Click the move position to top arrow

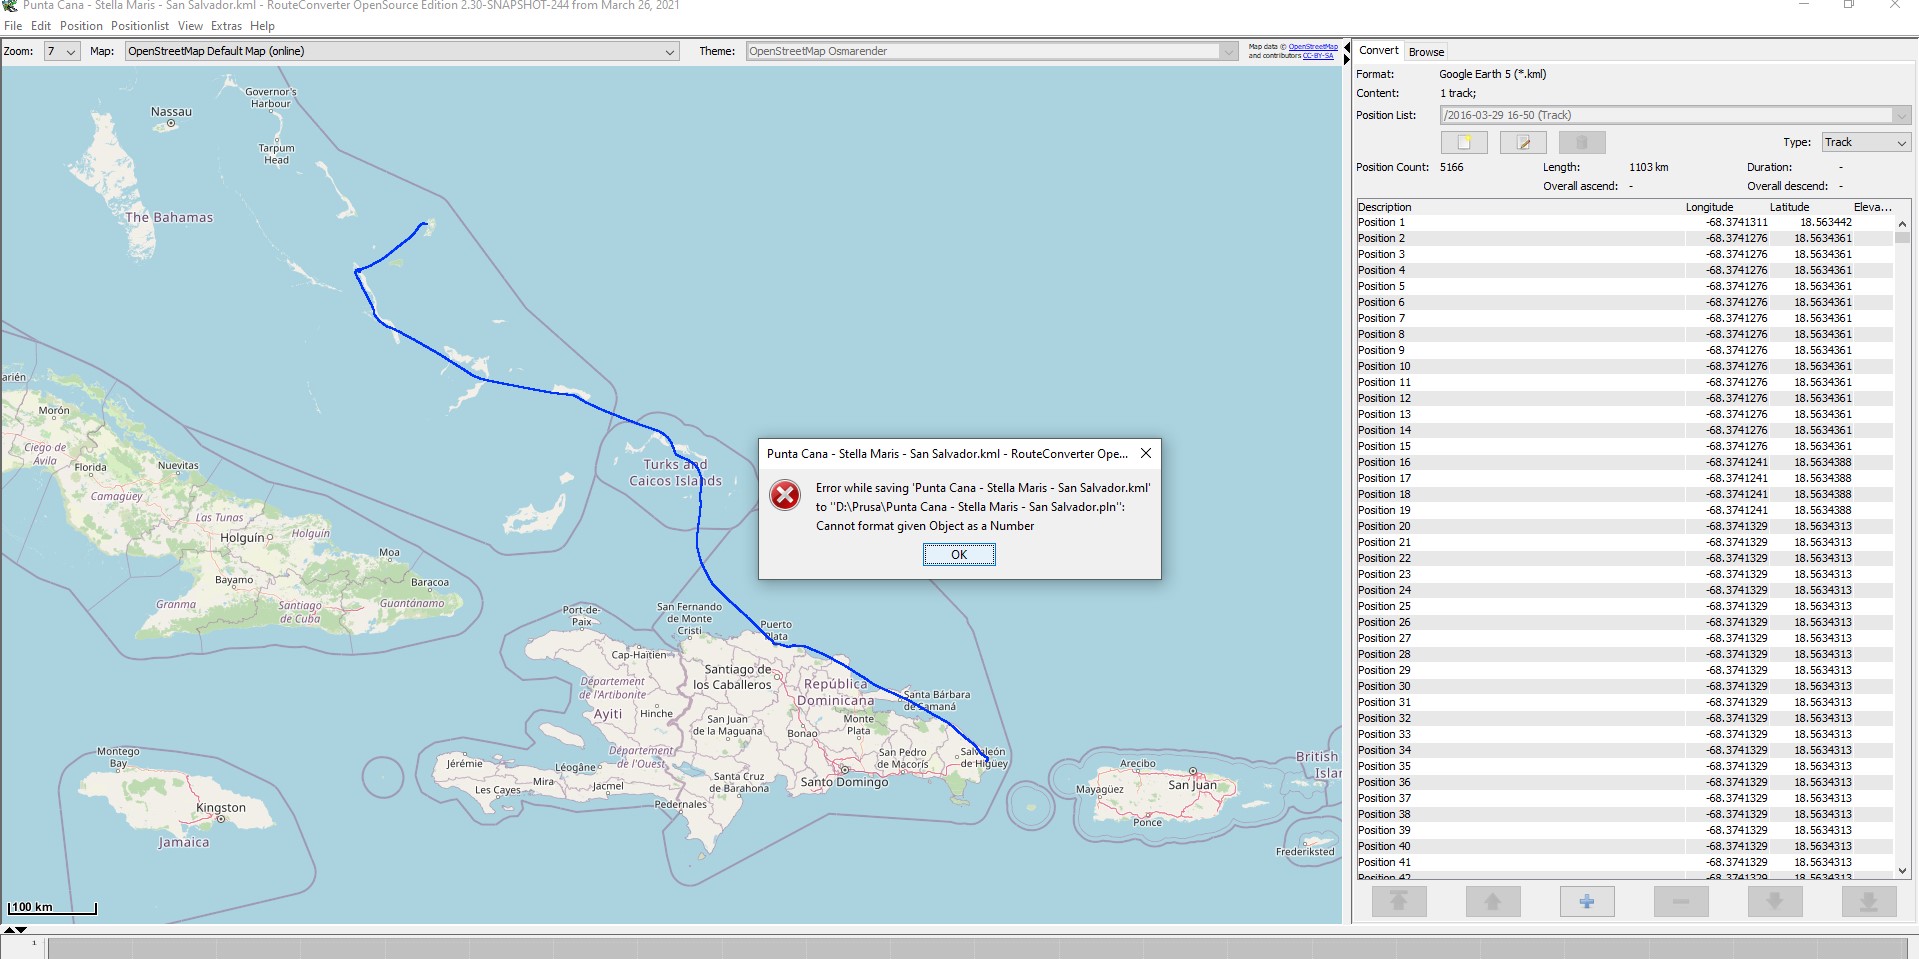[1399, 902]
